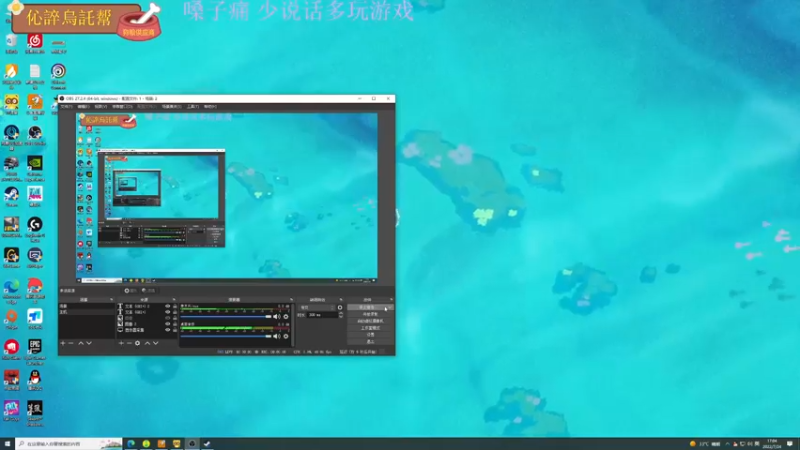The width and height of the screenshot is (800, 450).
Task: Open the Filters button above Sources
Action: (x=148, y=290)
